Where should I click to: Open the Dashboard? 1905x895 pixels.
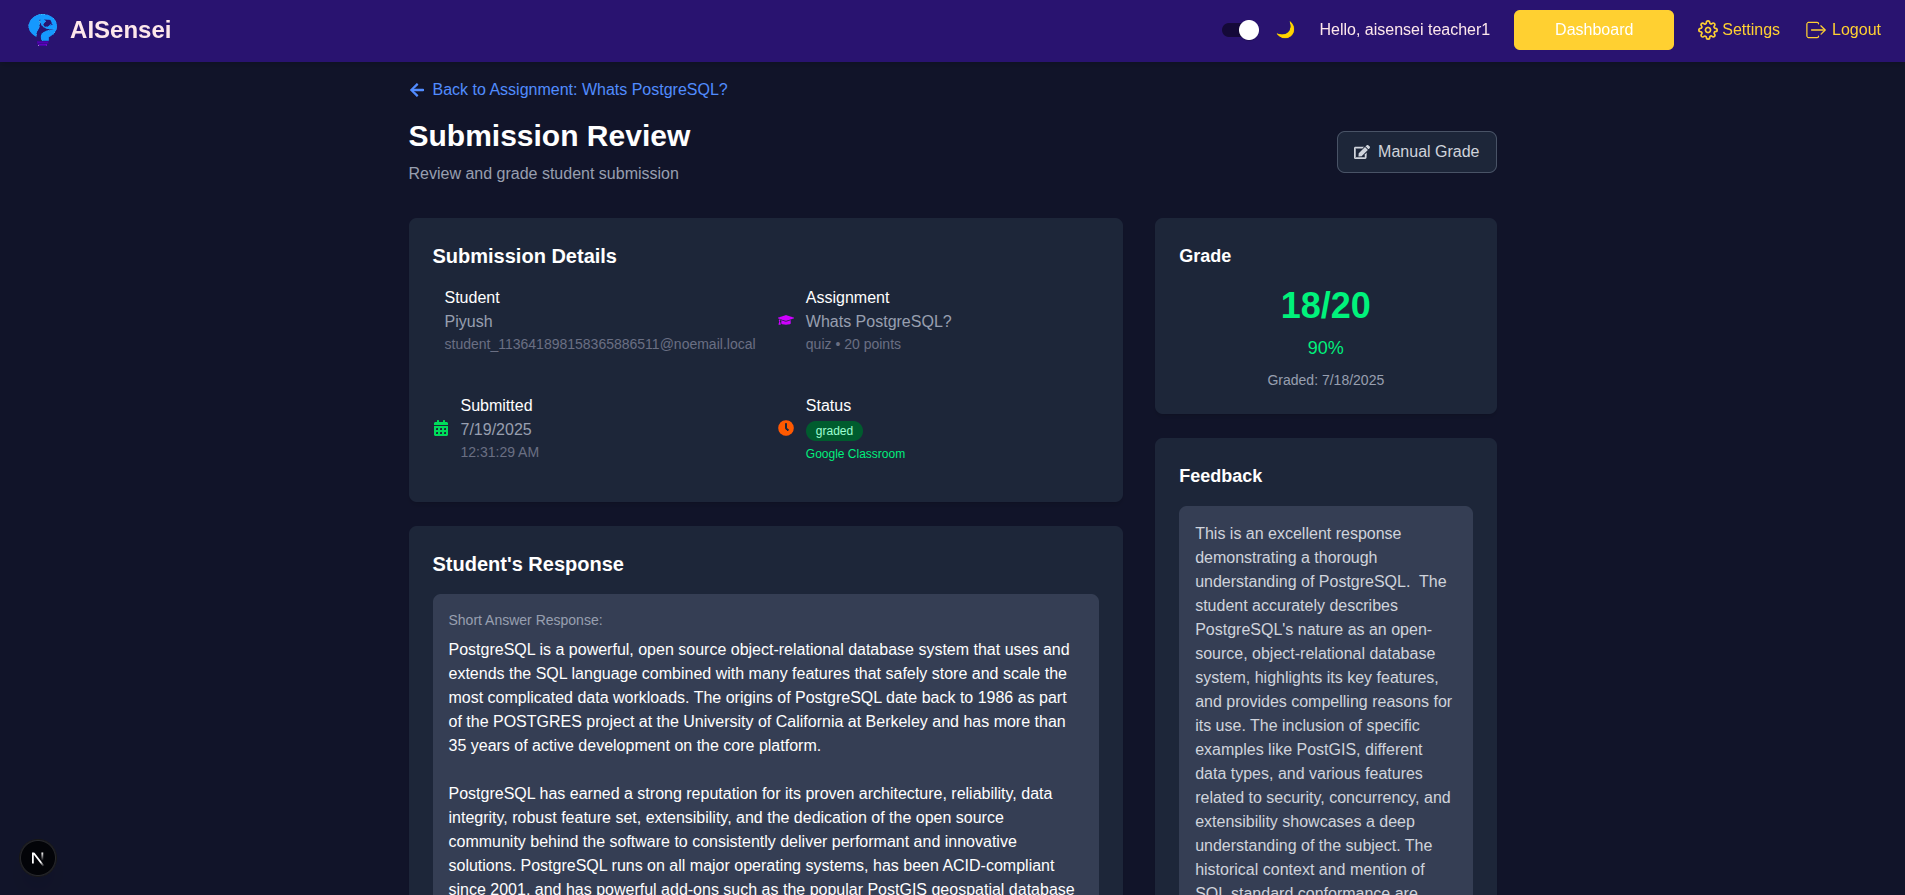(x=1593, y=30)
